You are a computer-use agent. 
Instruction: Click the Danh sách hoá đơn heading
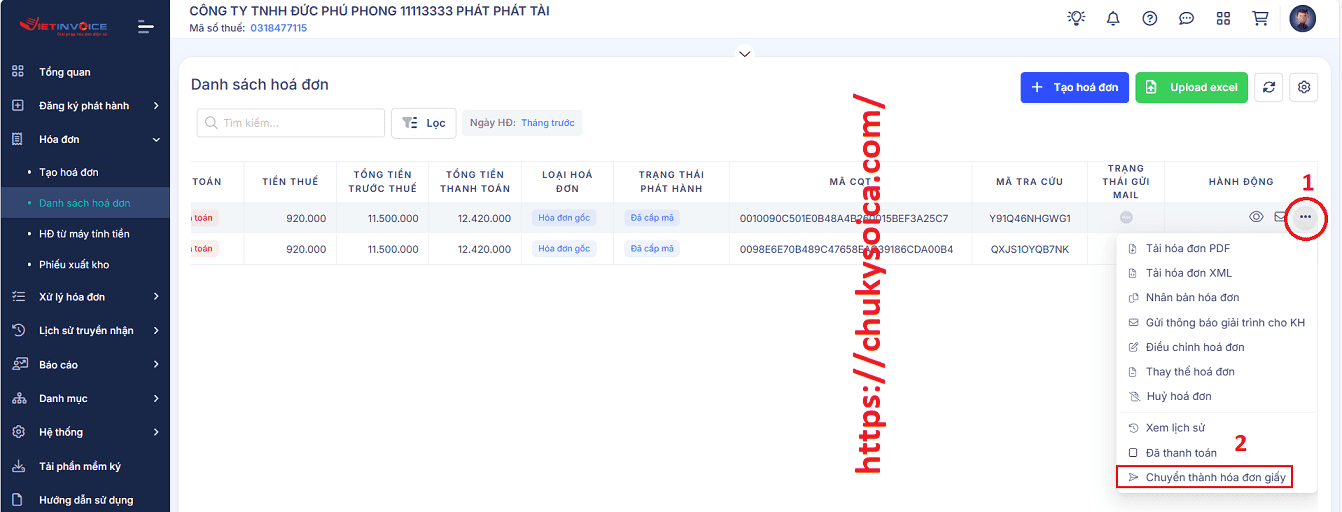point(260,84)
